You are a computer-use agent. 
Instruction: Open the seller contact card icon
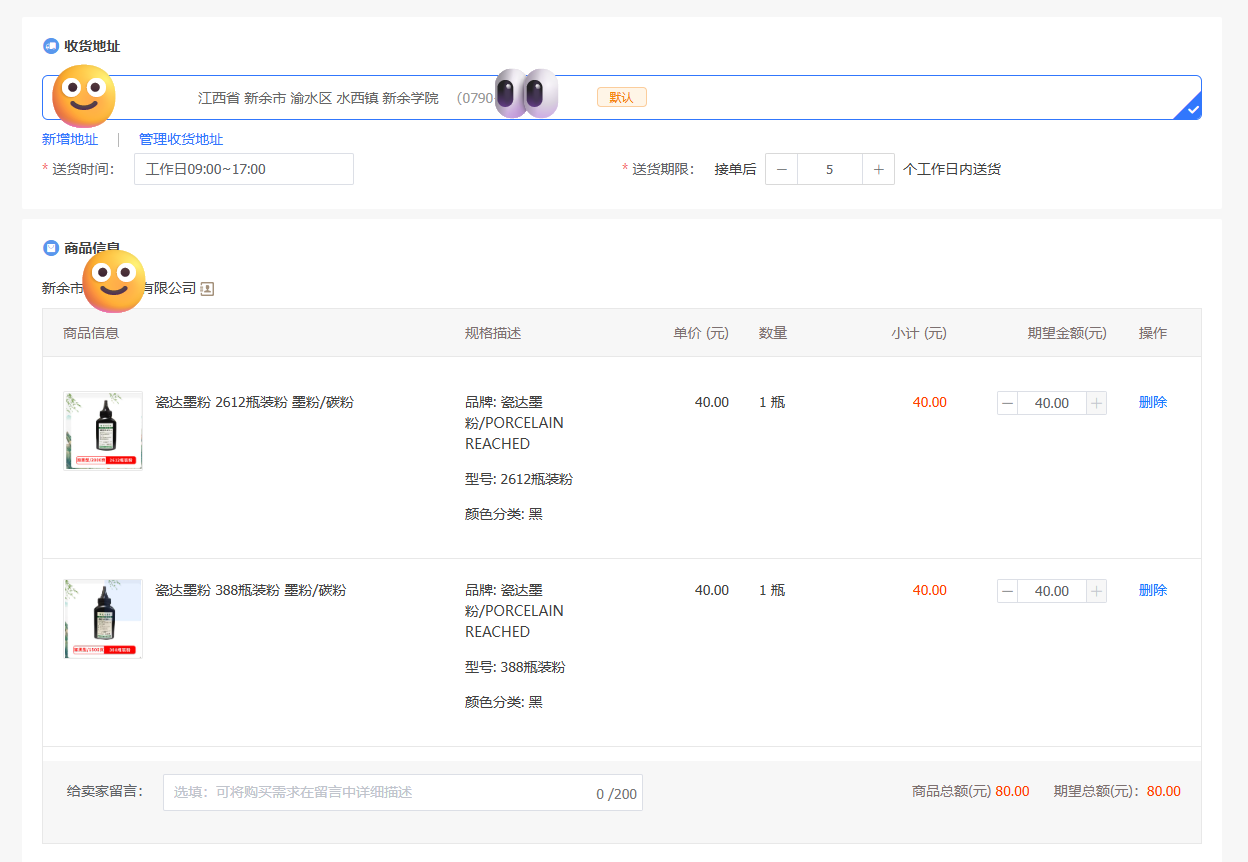point(207,289)
